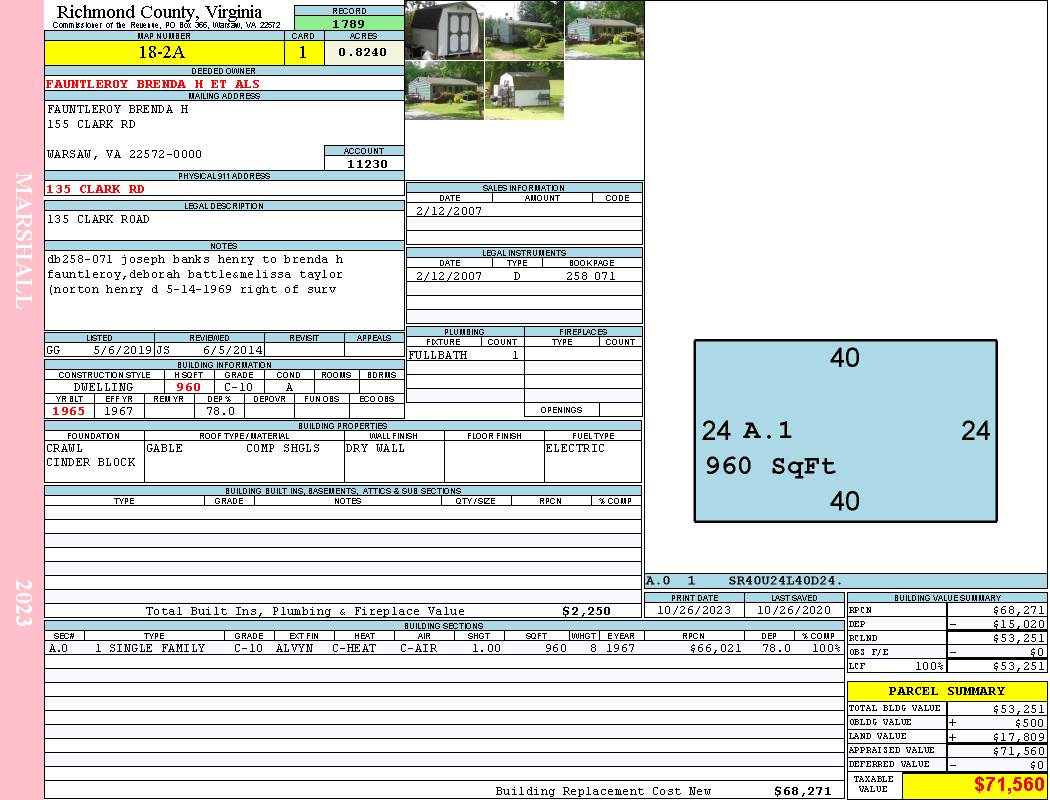Open the large shed photo thumbnail

pyautogui.click(x=444, y=30)
